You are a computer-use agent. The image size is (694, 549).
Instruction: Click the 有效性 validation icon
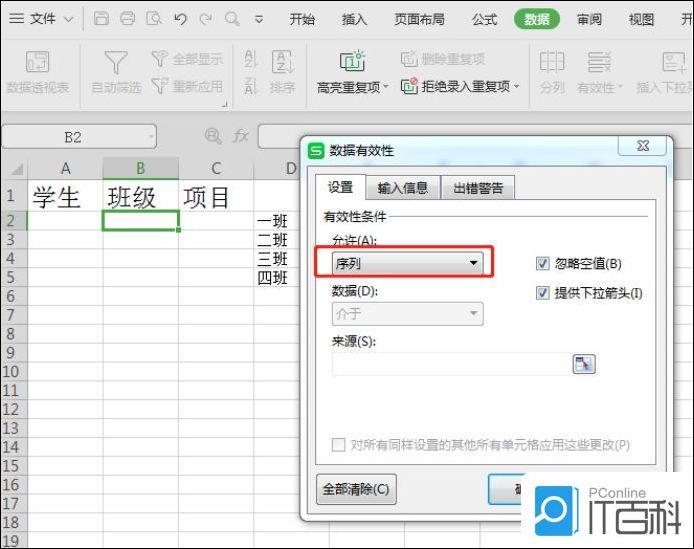coord(599,62)
